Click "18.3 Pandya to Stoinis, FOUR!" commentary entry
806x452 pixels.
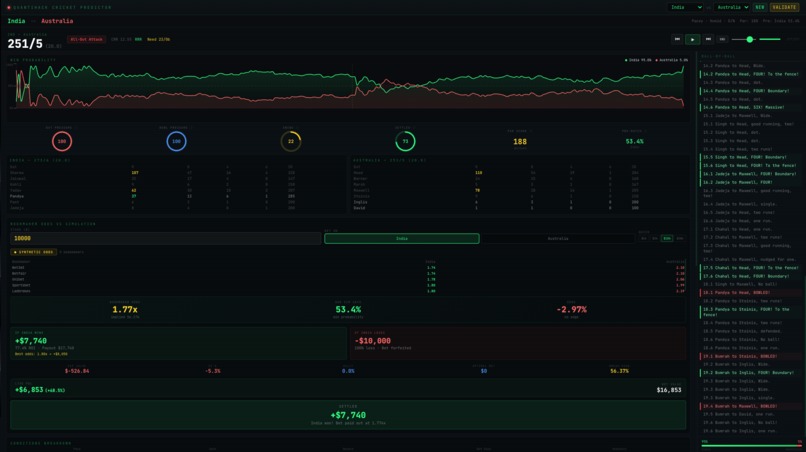tap(750, 312)
